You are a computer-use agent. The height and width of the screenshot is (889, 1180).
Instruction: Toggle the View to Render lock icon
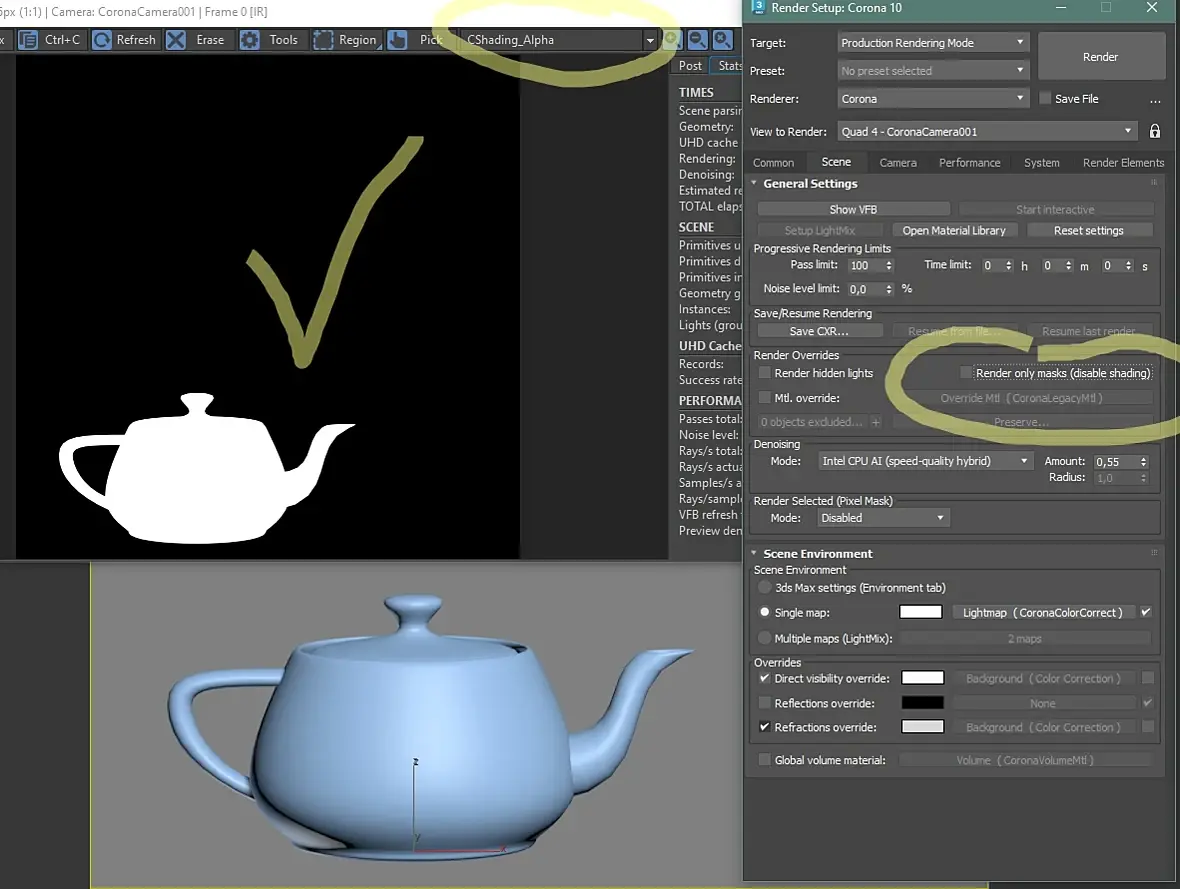tap(1155, 131)
